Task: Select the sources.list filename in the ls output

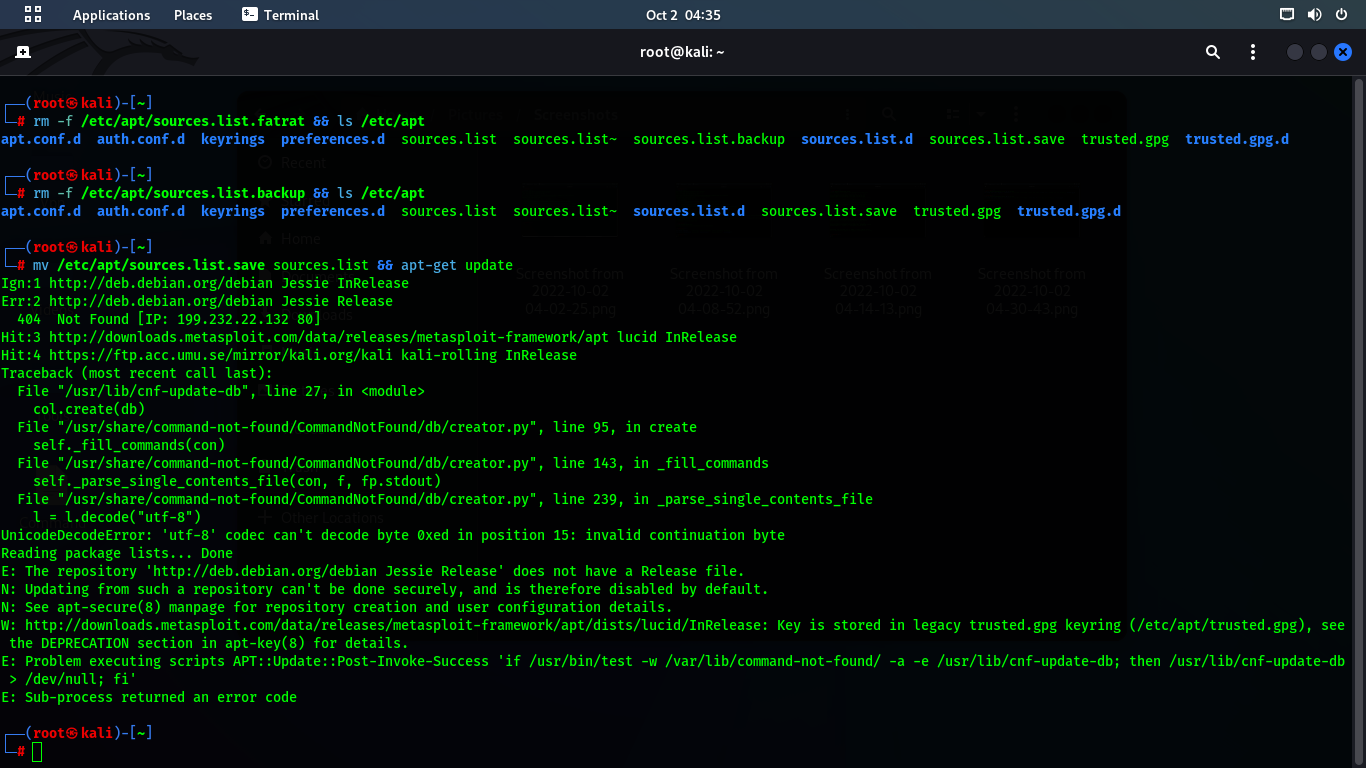Action: coord(448,139)
